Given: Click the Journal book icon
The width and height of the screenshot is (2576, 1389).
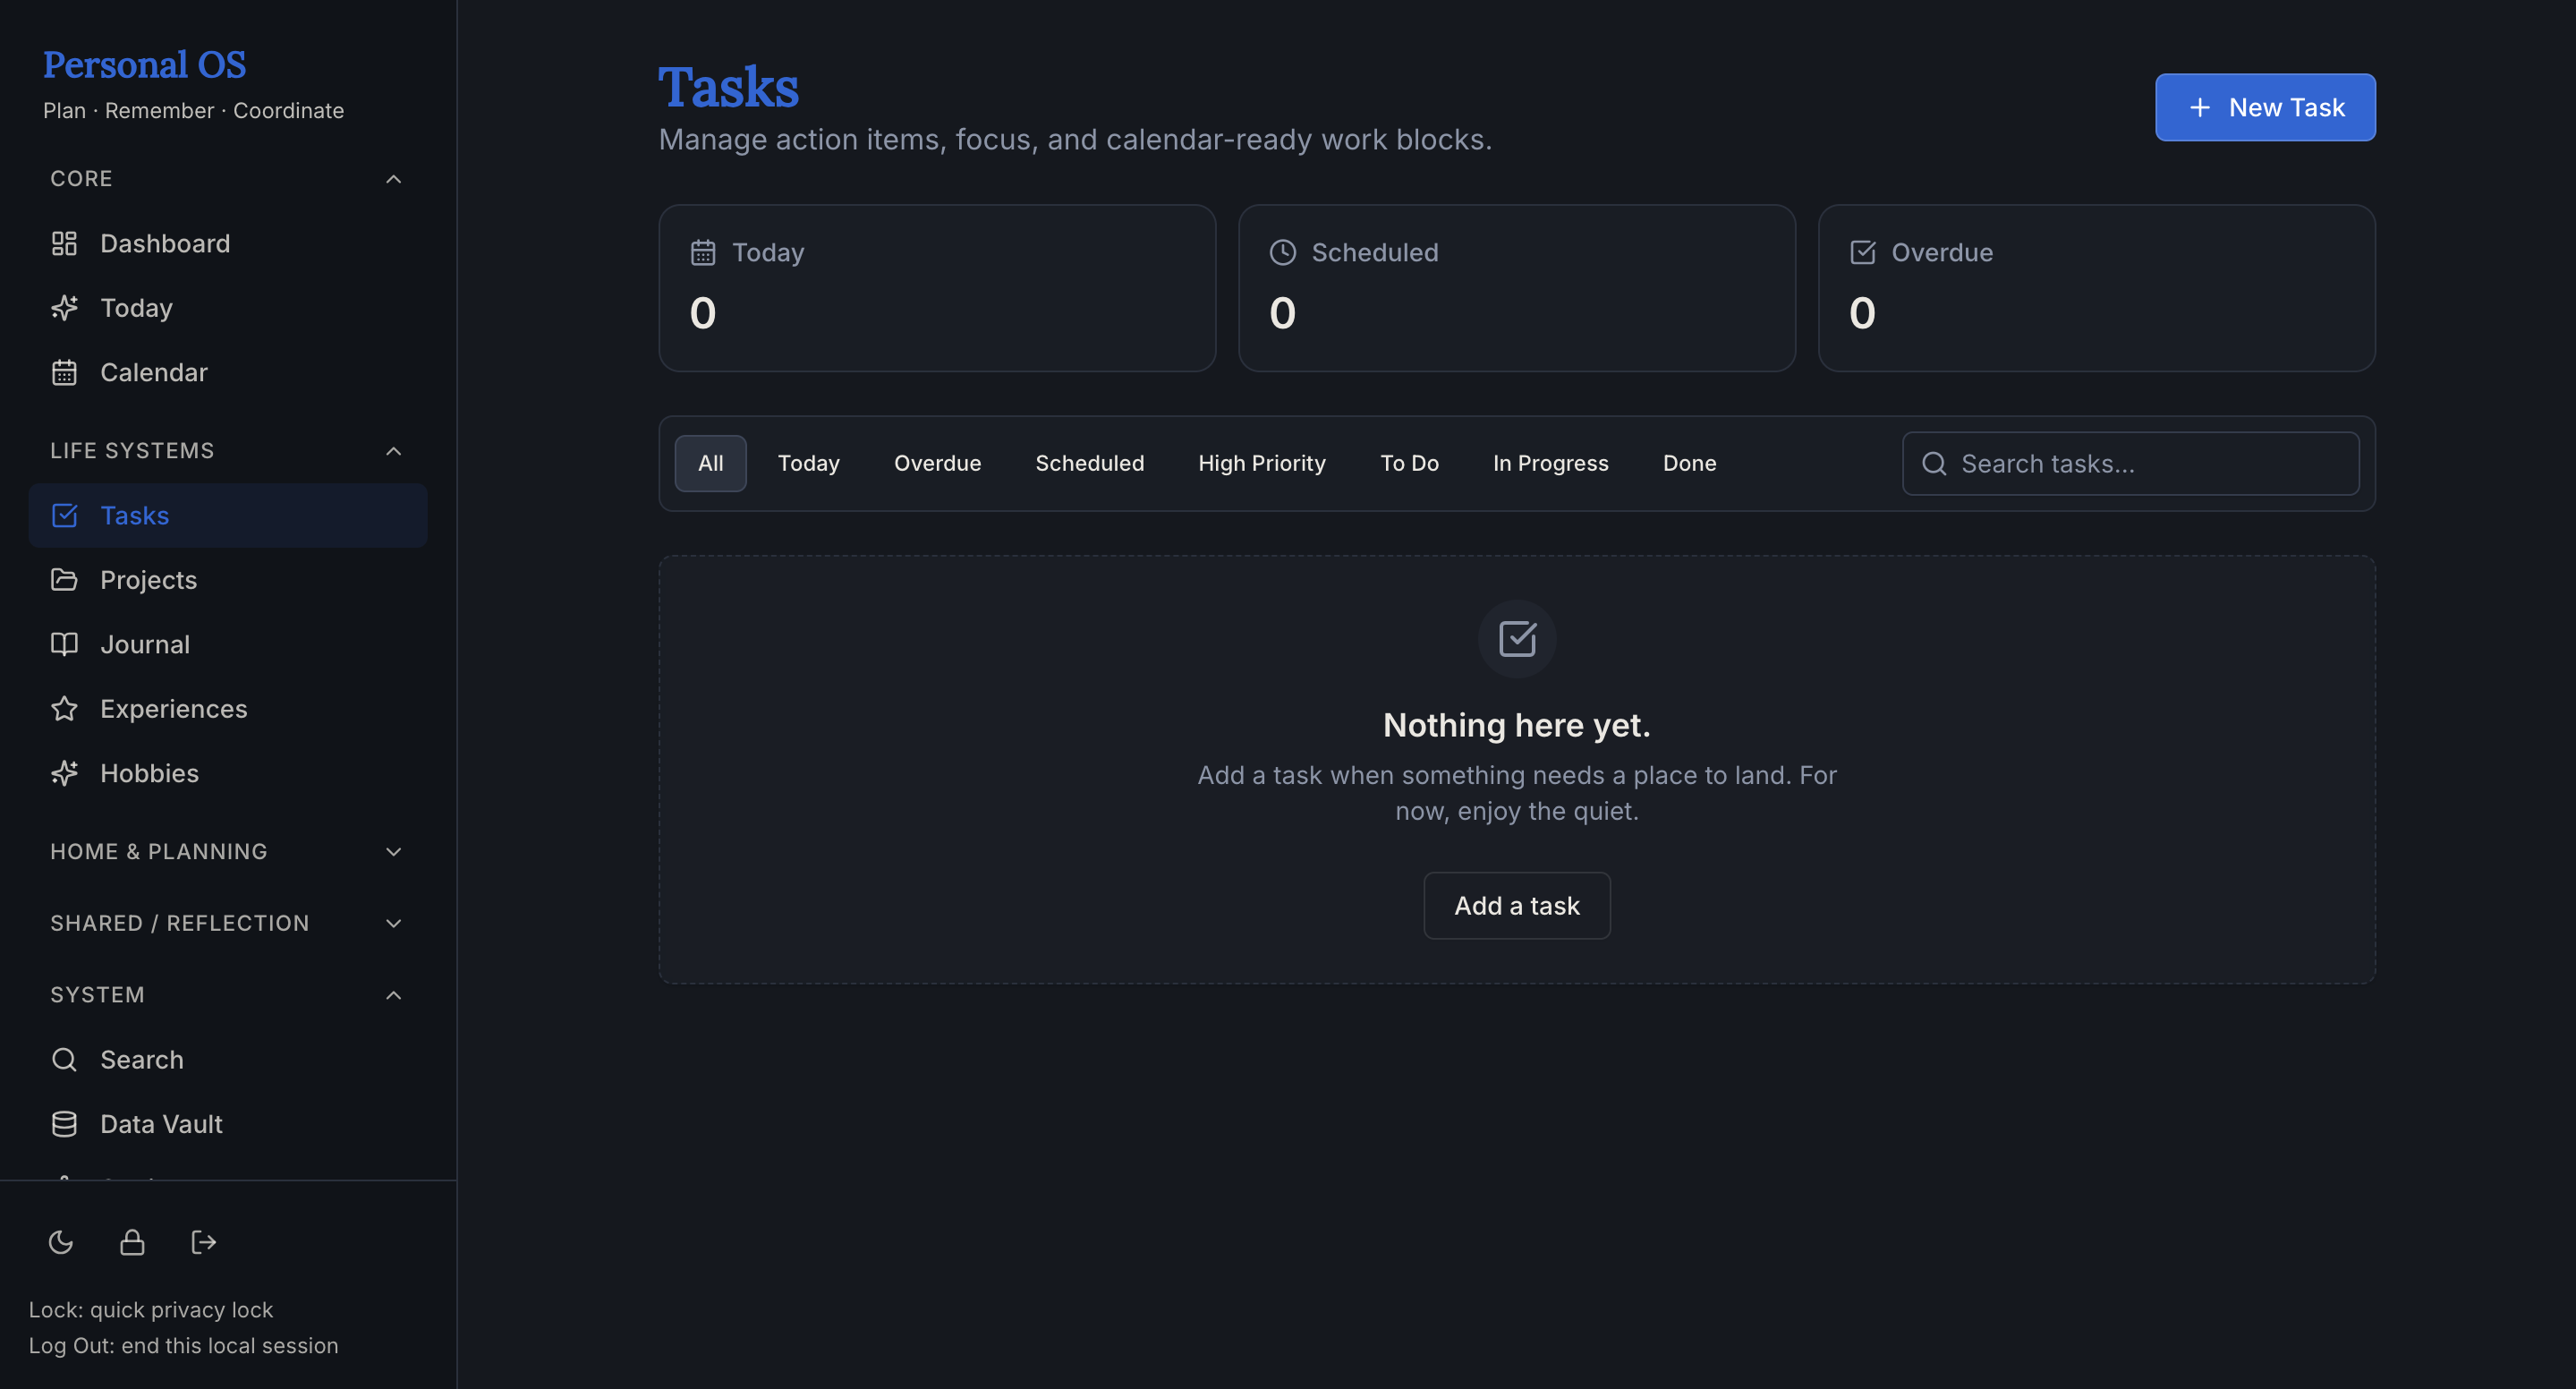Looking at the screenshot, I should 64,644.
